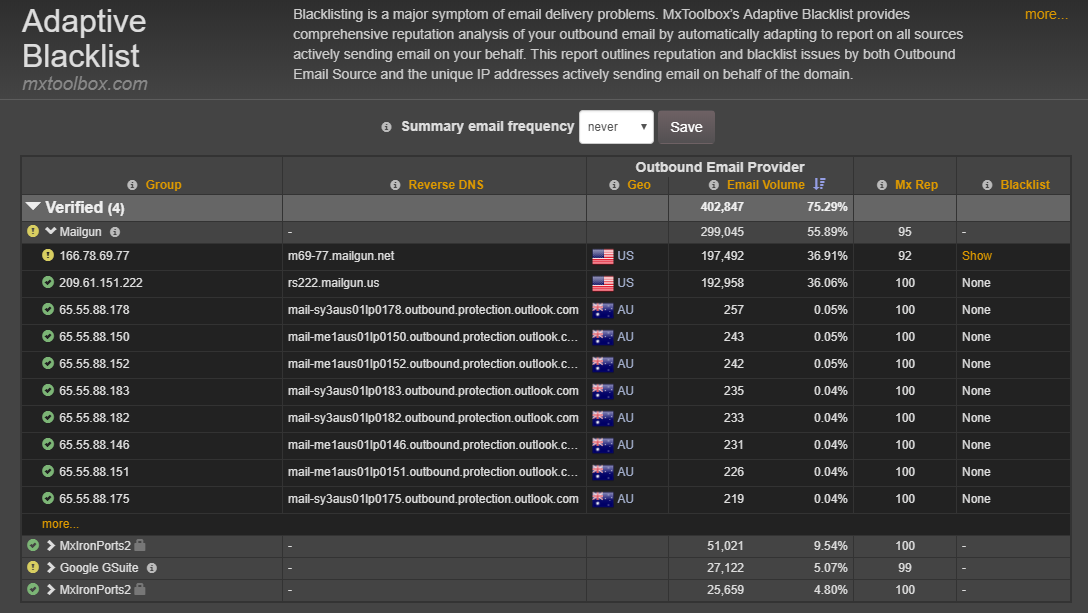The width and height of the screenshot is (1088, 613).
Task: Click reverse DNS m69-77.mailgun.net
Action: coord(341,255)
